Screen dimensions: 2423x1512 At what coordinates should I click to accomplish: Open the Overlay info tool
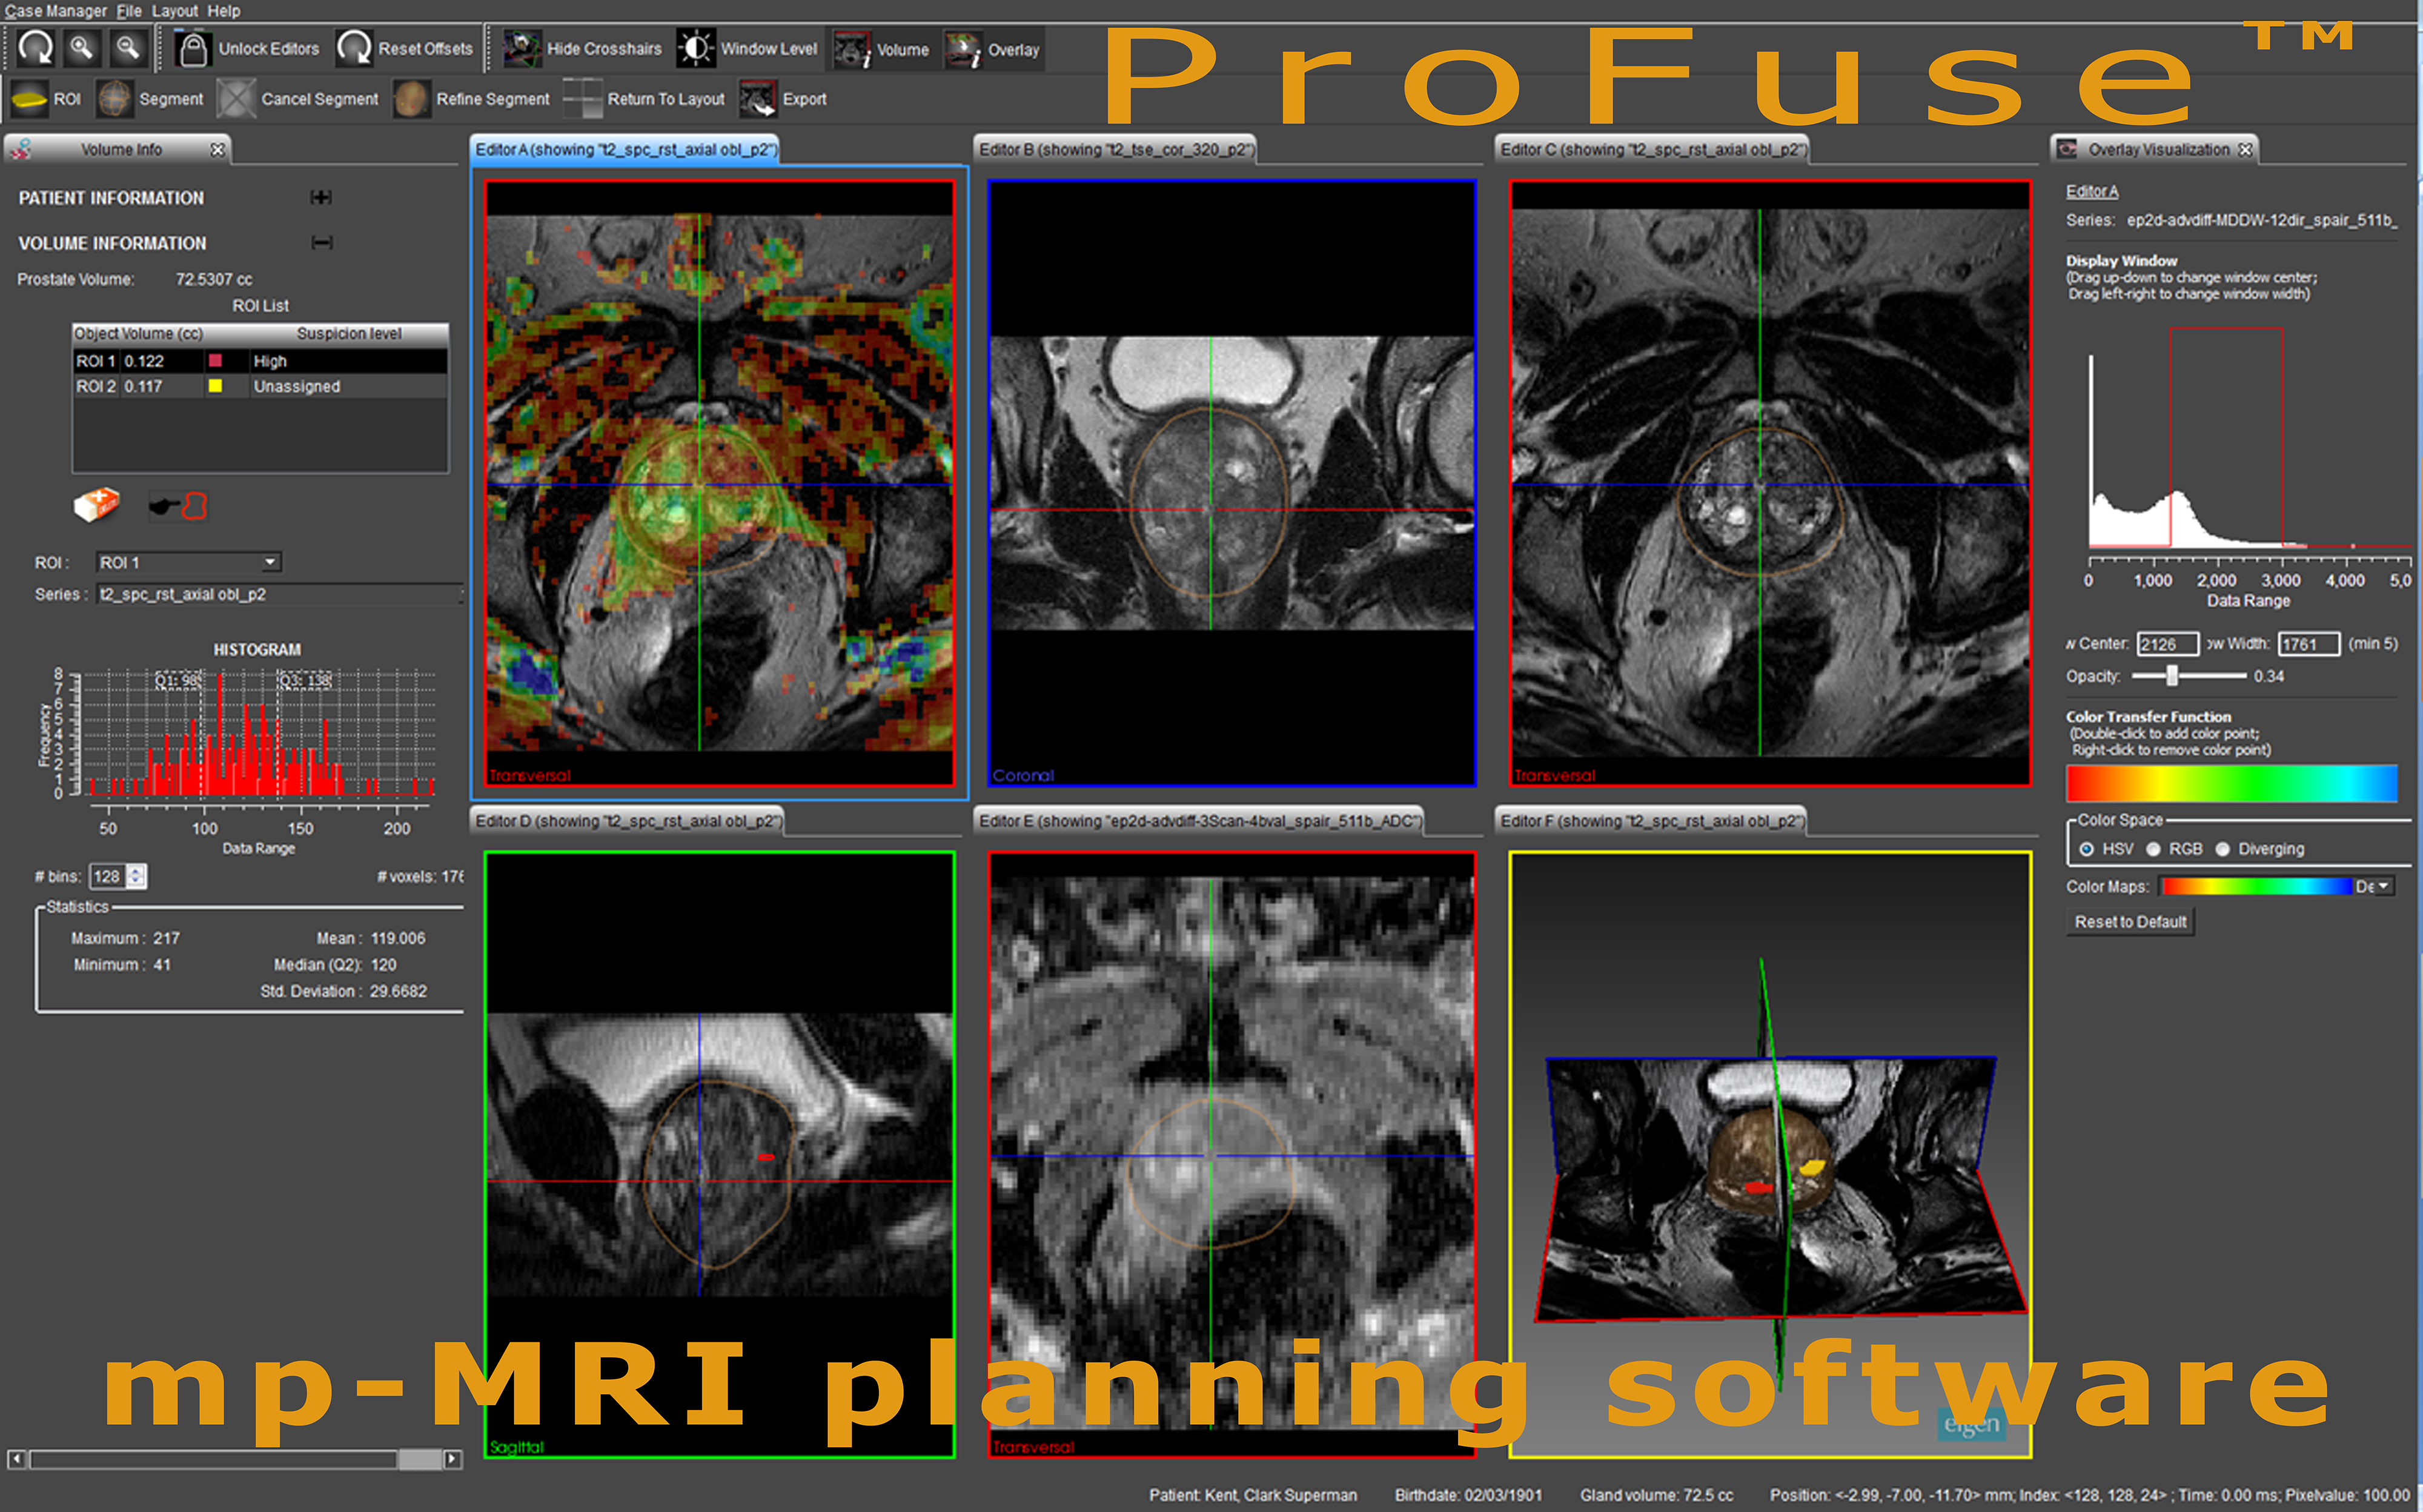993,50
